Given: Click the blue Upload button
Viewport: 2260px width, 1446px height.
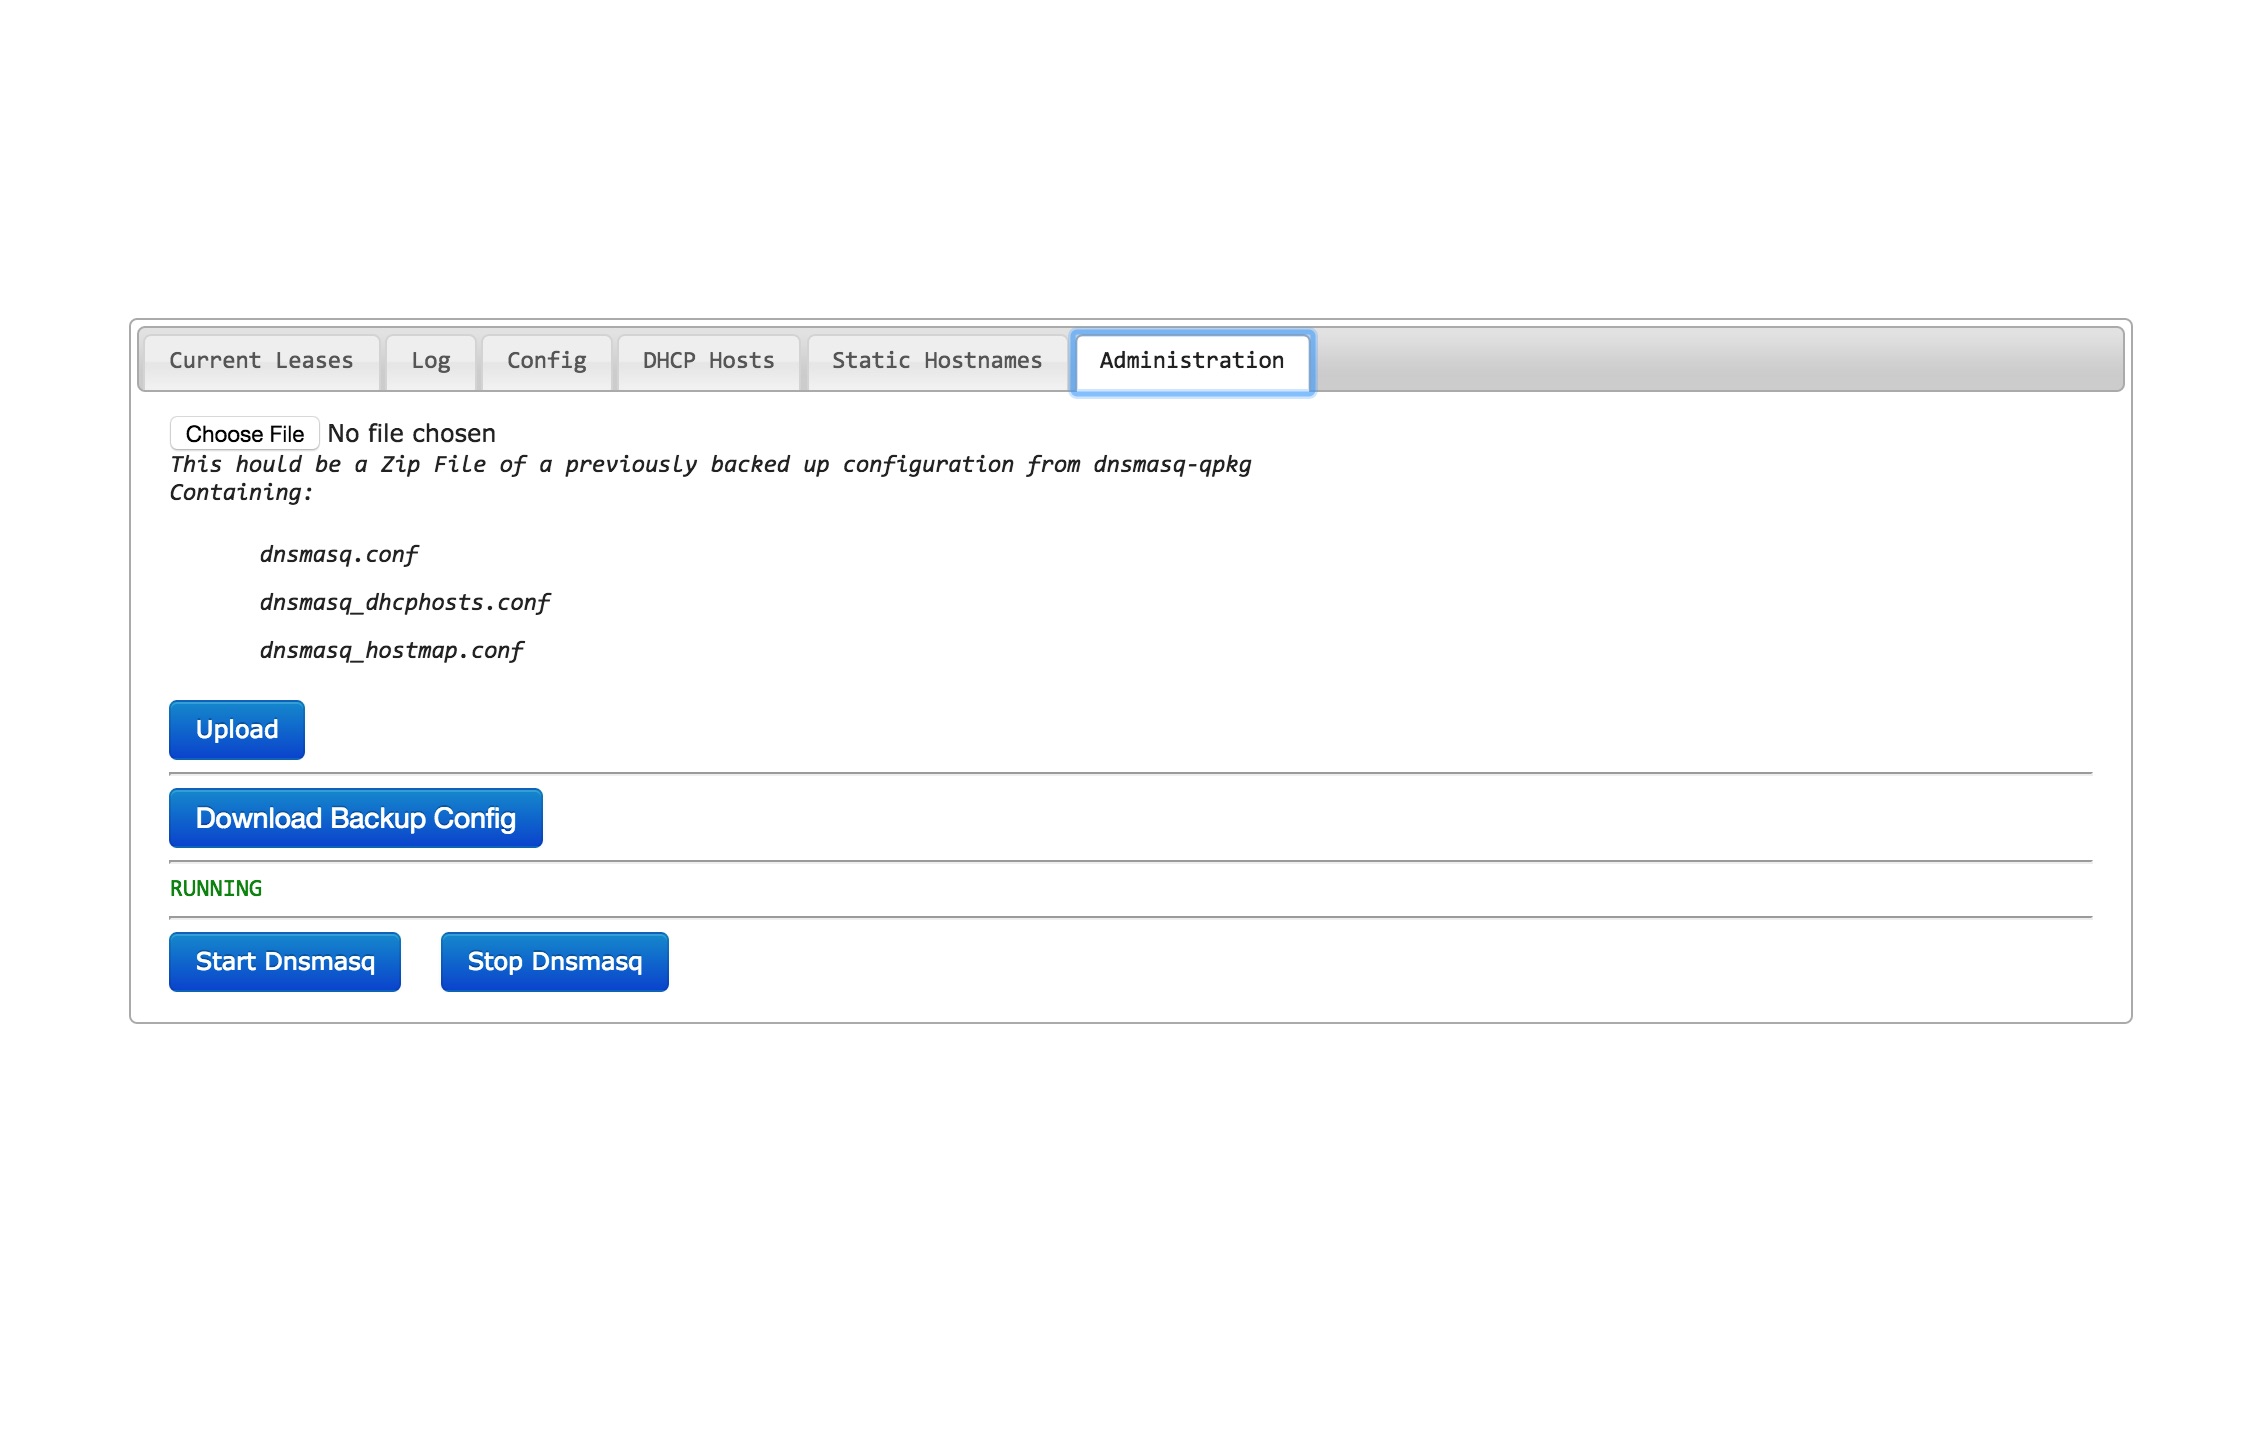Looking at the screenshot, I should click(237, 730).
